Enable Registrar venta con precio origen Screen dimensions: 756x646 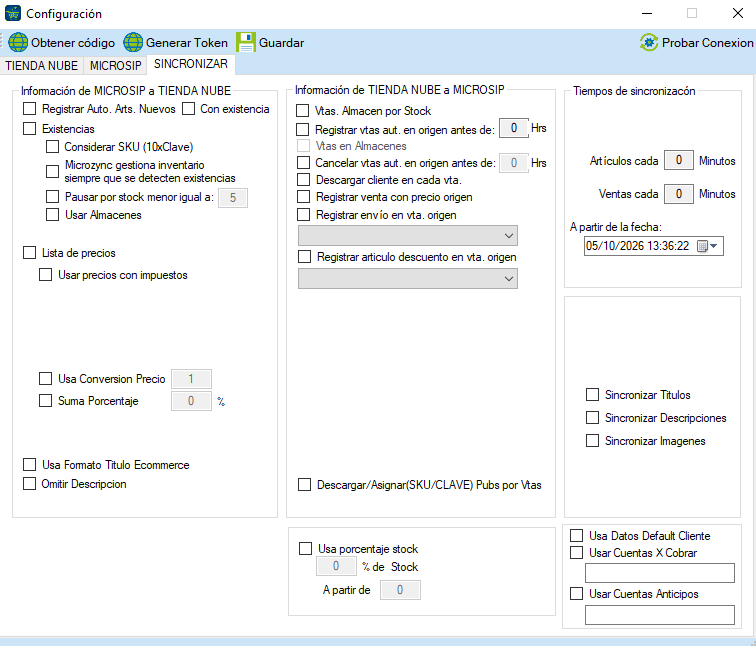[x=303, y=197]
